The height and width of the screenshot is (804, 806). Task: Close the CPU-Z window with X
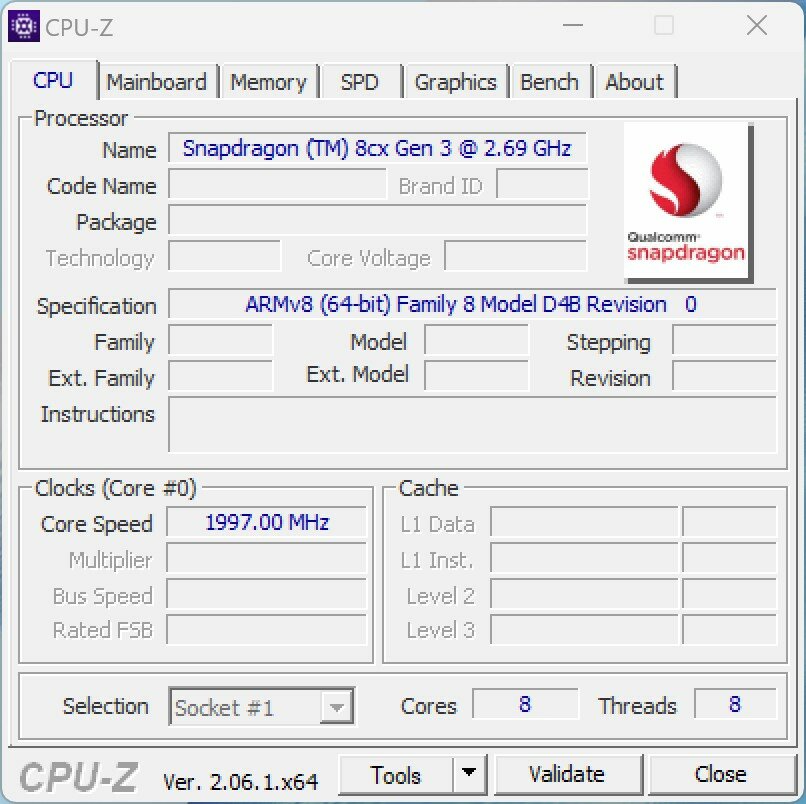757,25
